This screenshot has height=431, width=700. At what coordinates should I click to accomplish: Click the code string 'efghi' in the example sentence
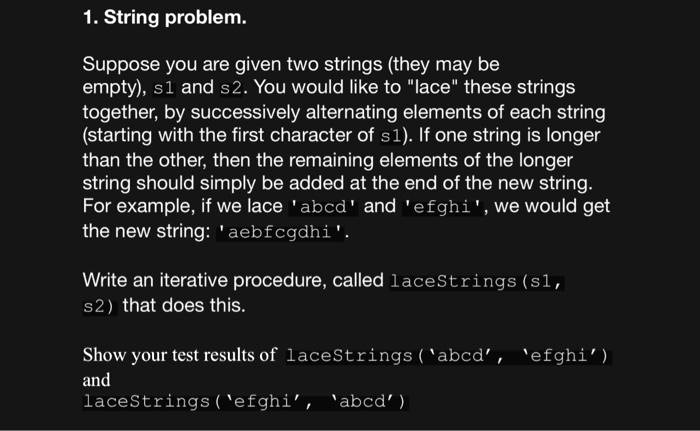coord(442,207)
